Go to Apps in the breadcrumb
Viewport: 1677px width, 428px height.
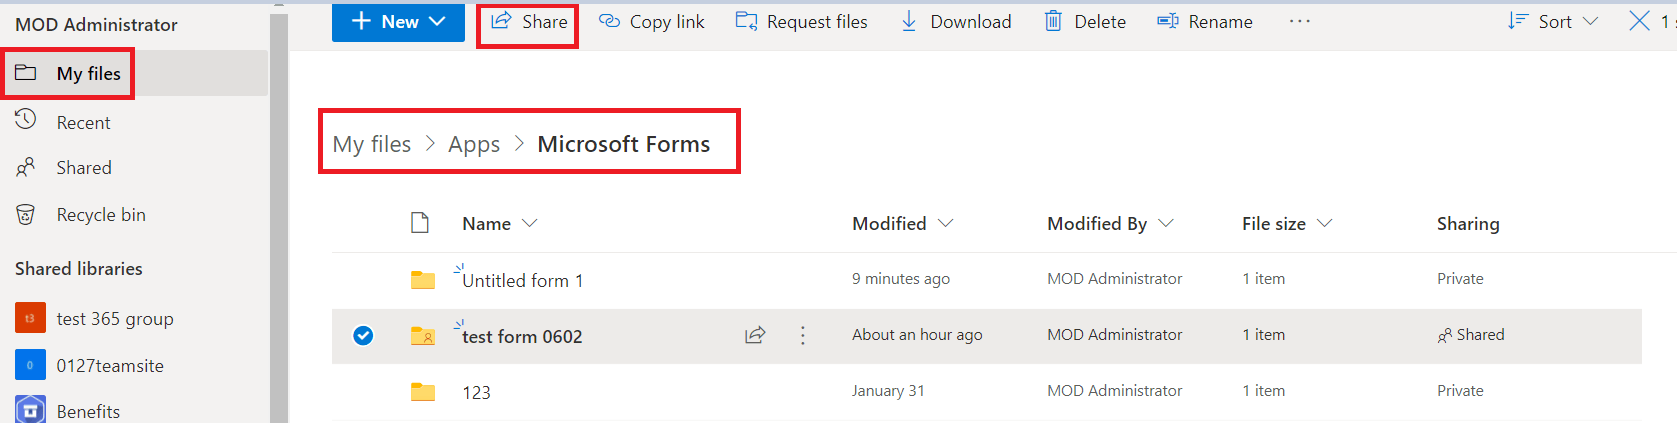tap(474, 144)
